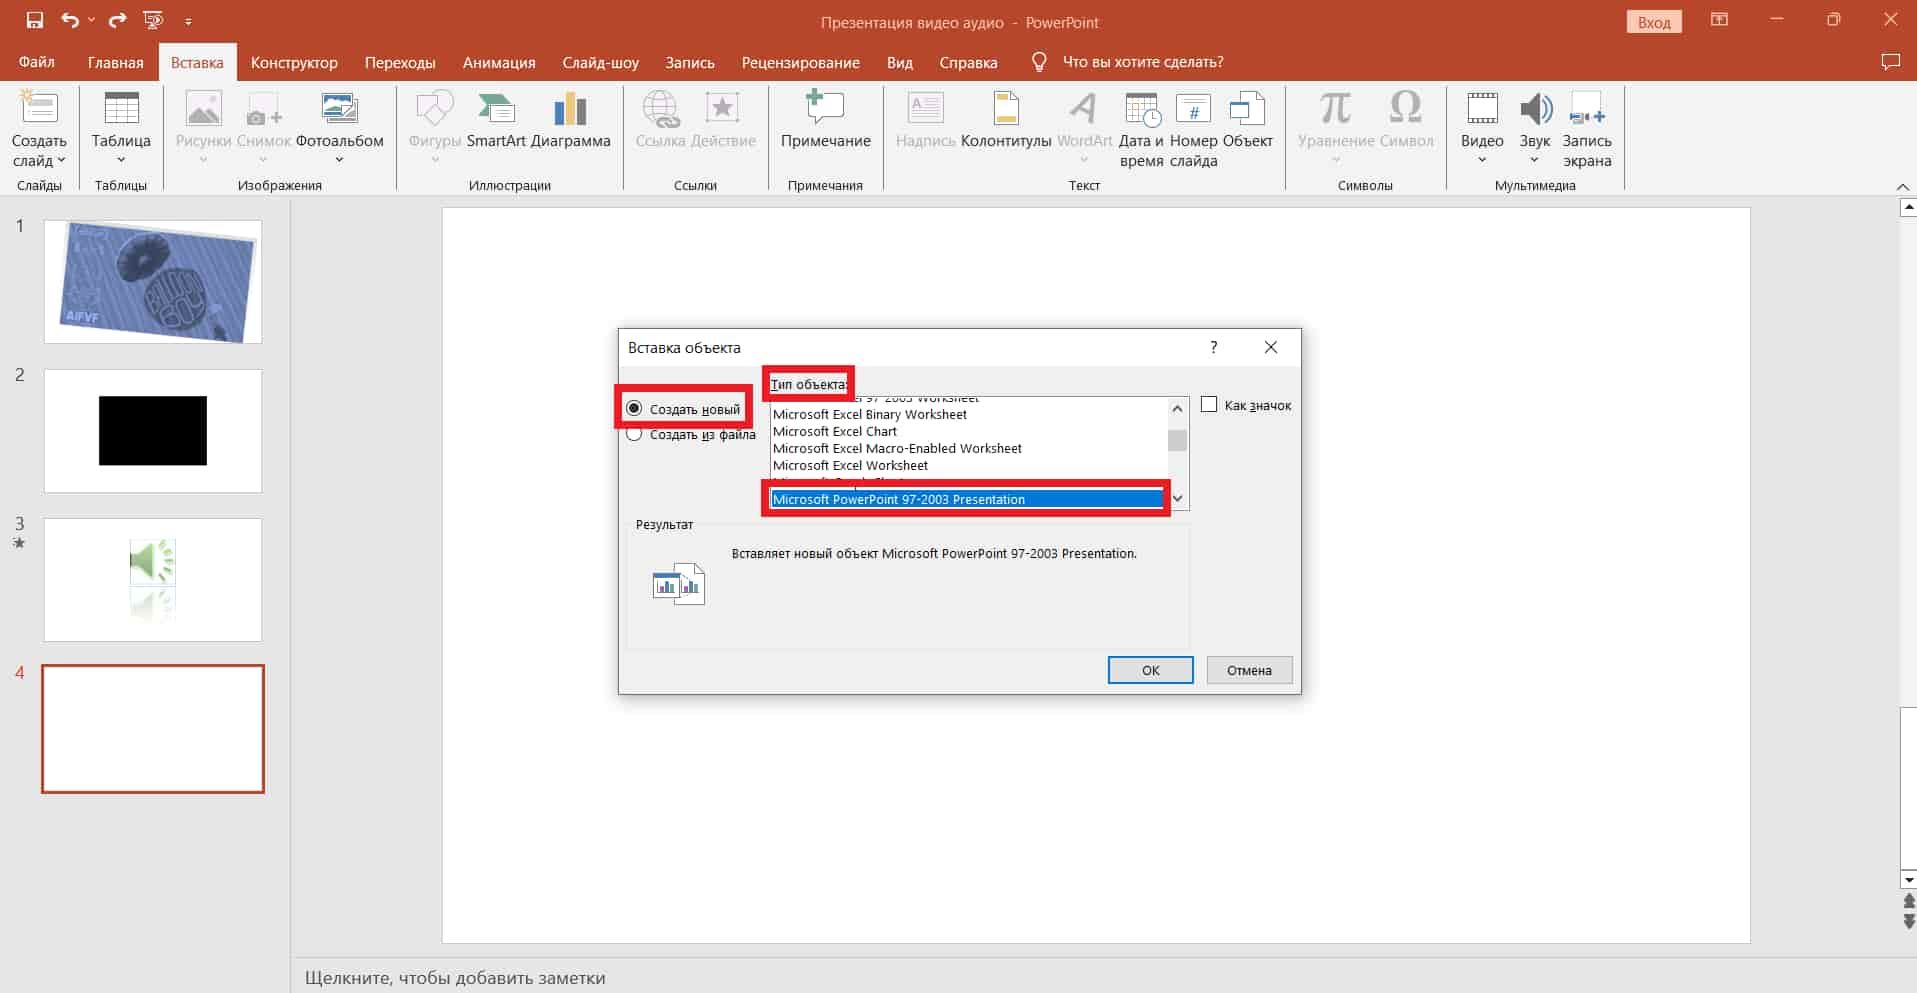Image resolution: width=1917 pixels, height=993 pixels.
Task: Click the notes area Щелкните, чтобы добавить заметки
Action: [455, 977]
